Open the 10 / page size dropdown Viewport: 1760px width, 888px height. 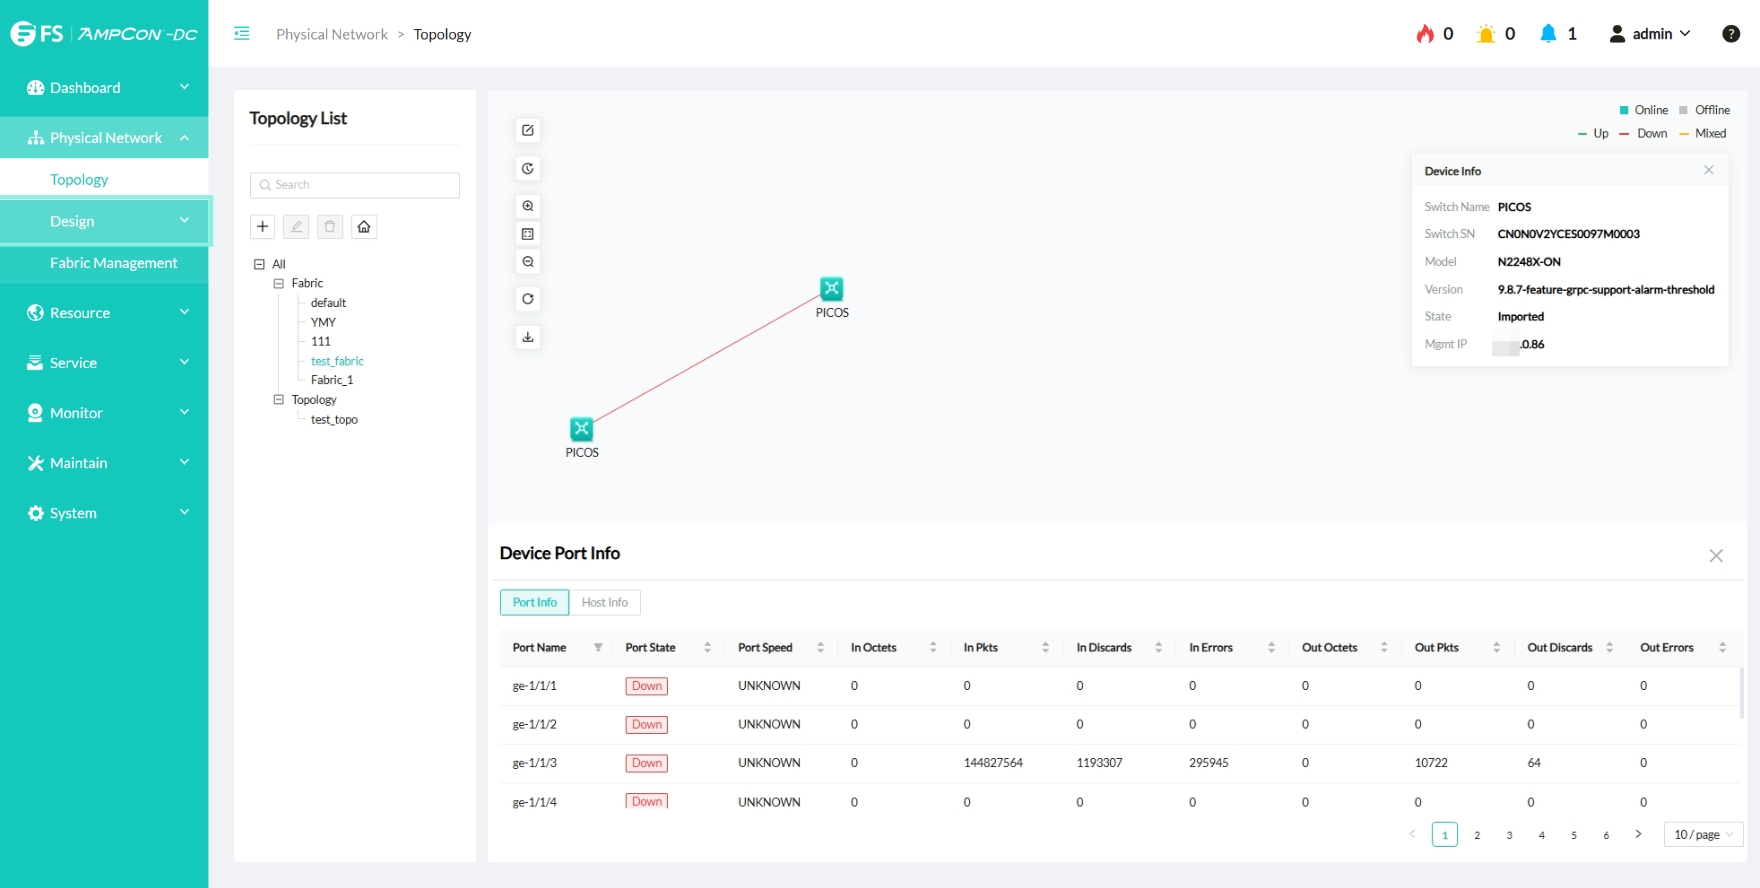point(1702,835)
